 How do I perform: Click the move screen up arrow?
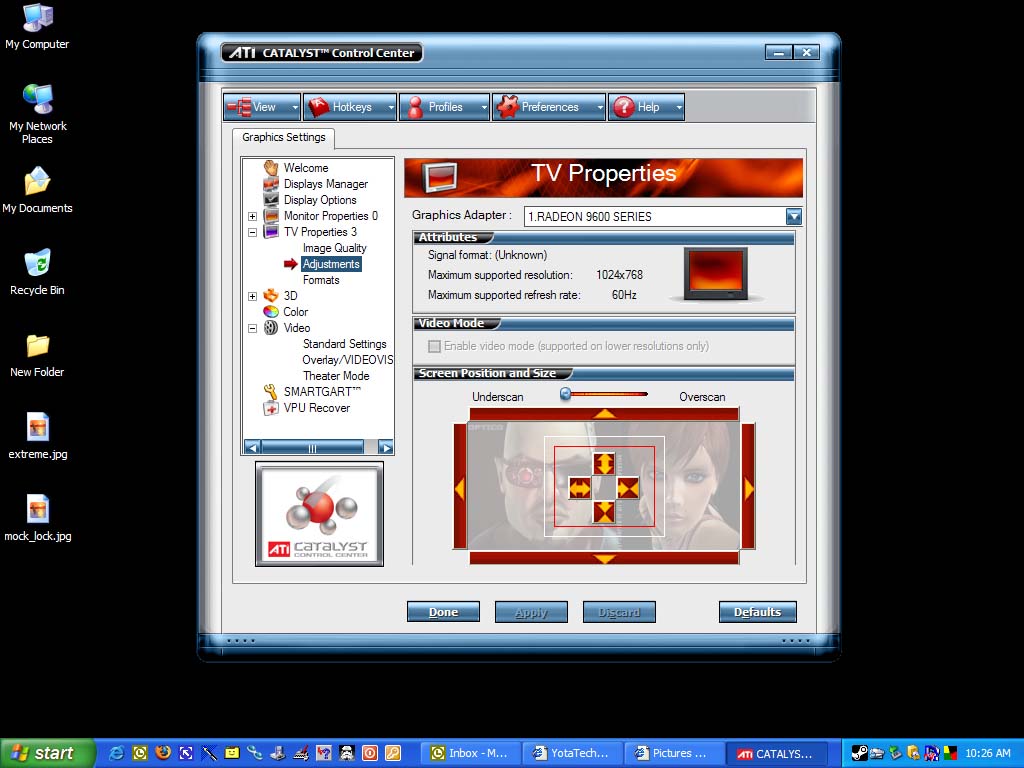(x=605, y=414)
